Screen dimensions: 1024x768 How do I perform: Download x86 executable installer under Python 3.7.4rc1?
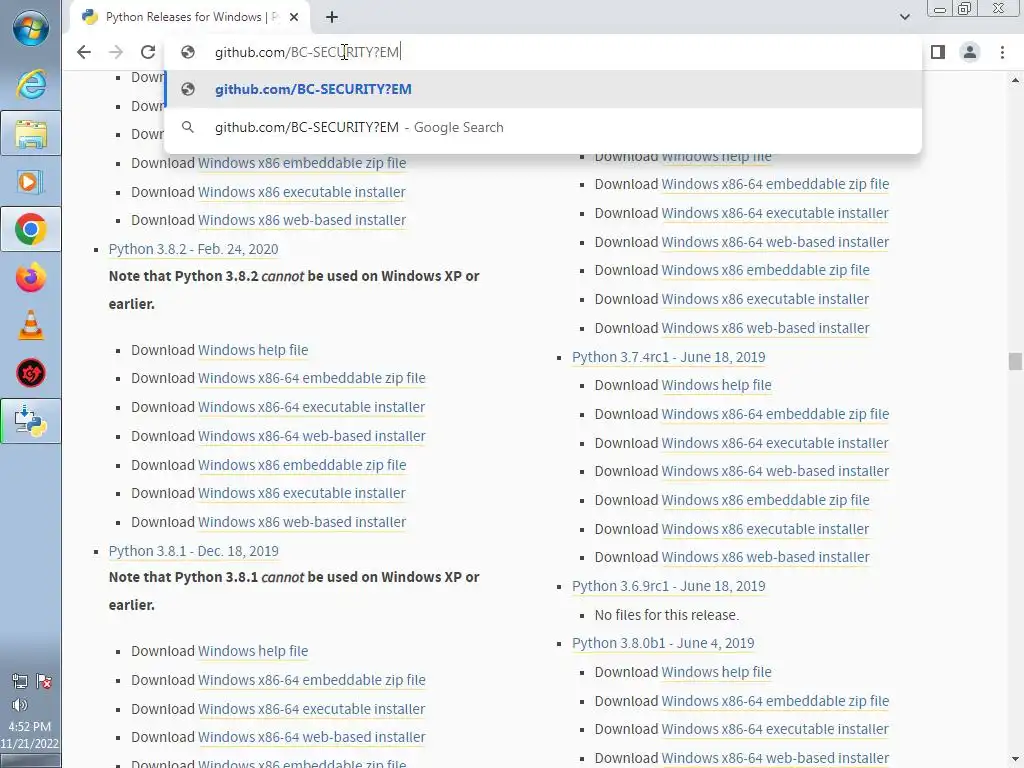(765, 529)
